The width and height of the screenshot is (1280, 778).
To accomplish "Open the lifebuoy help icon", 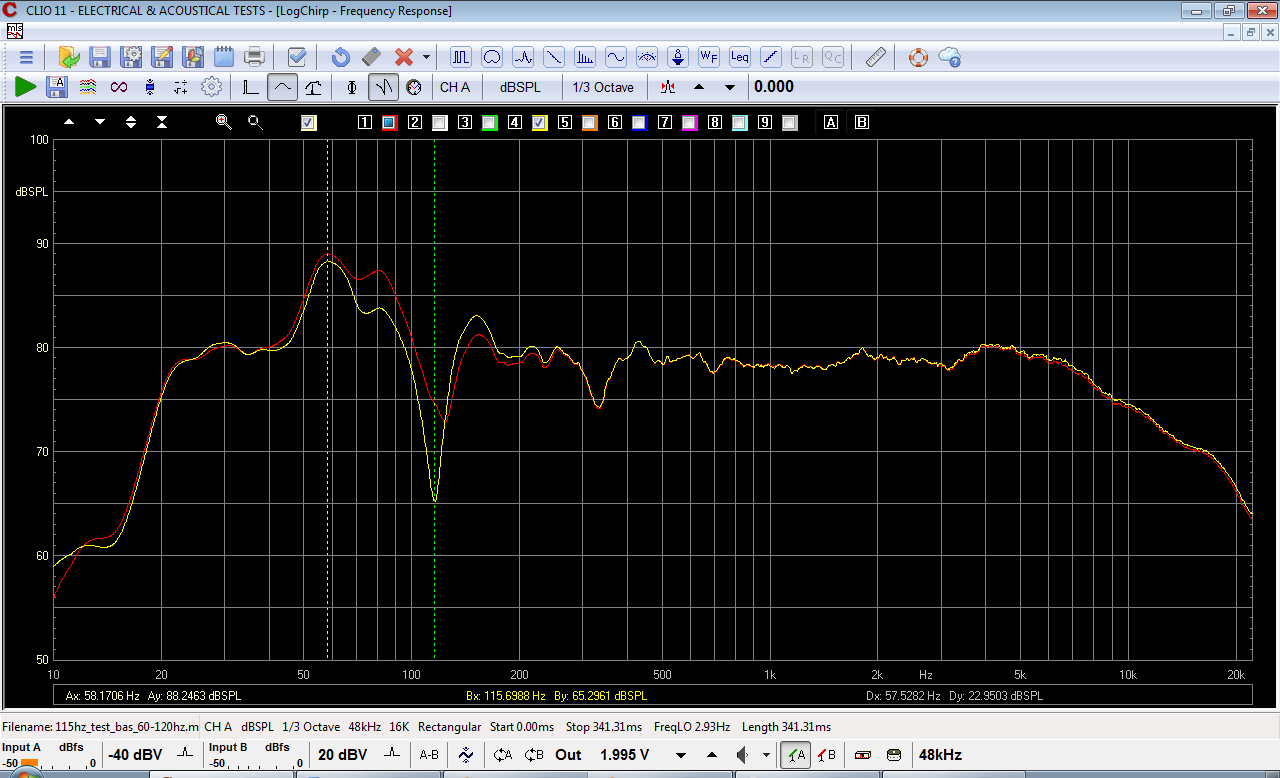I will [x=918, y=57].
